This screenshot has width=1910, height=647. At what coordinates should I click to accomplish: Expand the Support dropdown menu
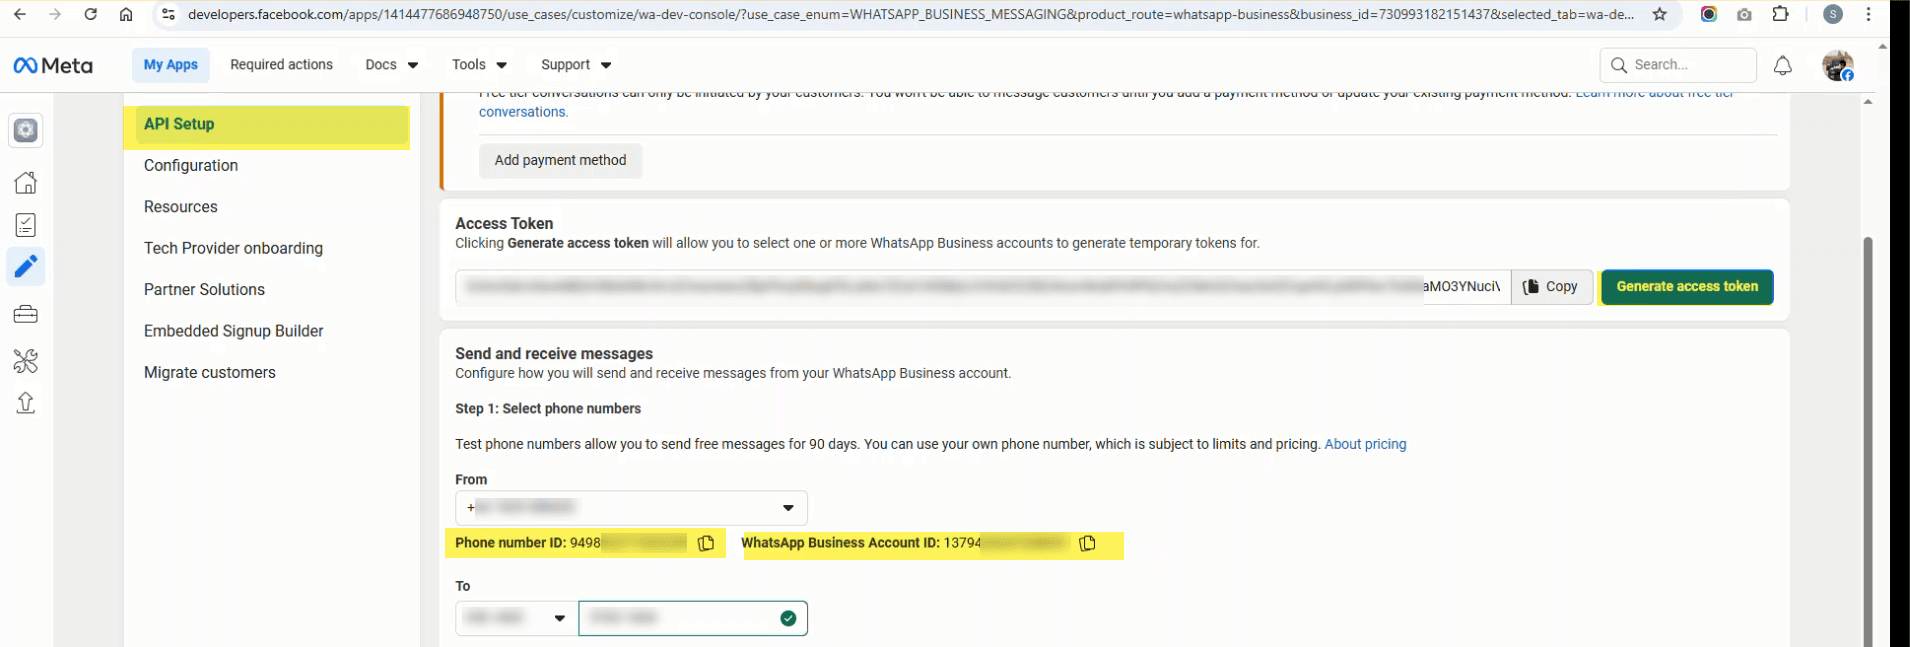click(576, 65)
